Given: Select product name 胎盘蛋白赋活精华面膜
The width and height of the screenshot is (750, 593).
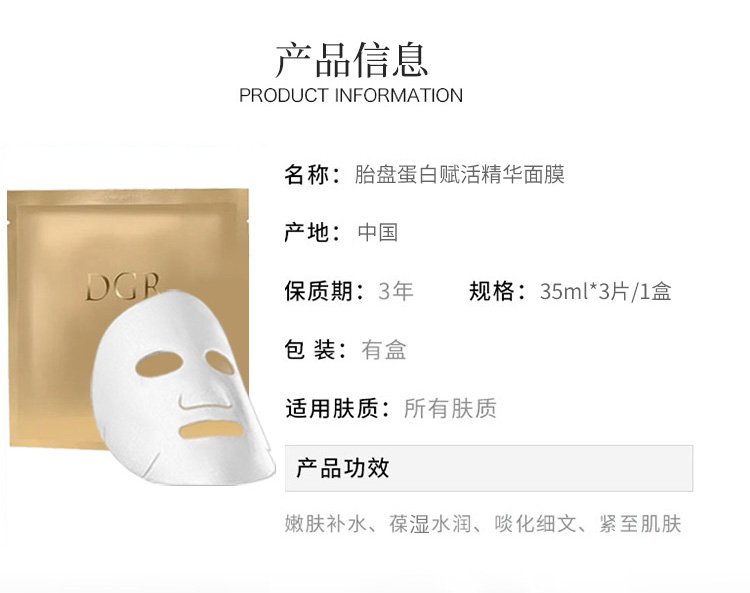Looking at the screenshot, I should point(459,174).
